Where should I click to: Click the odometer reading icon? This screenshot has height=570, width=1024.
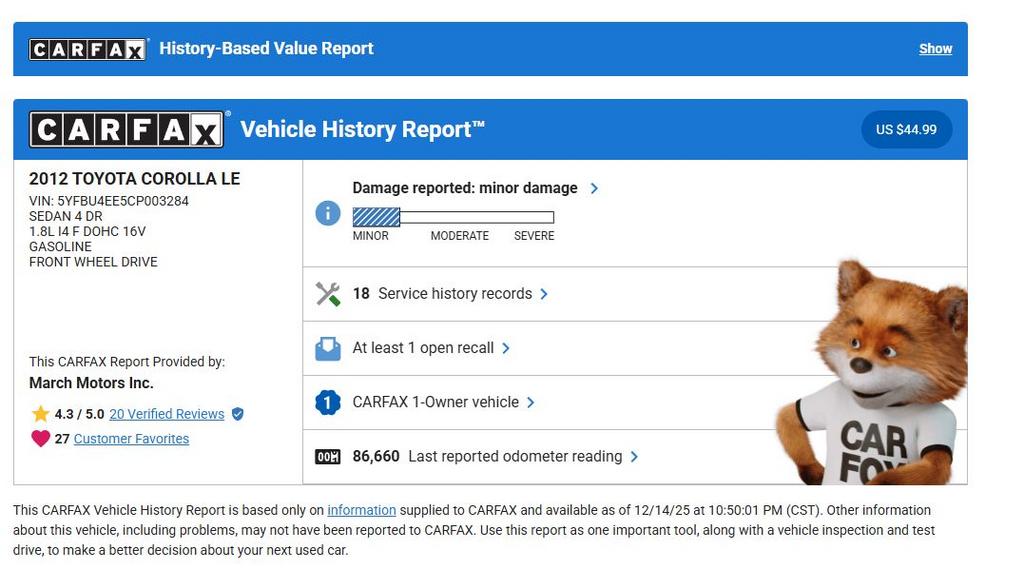pos(328,457)
